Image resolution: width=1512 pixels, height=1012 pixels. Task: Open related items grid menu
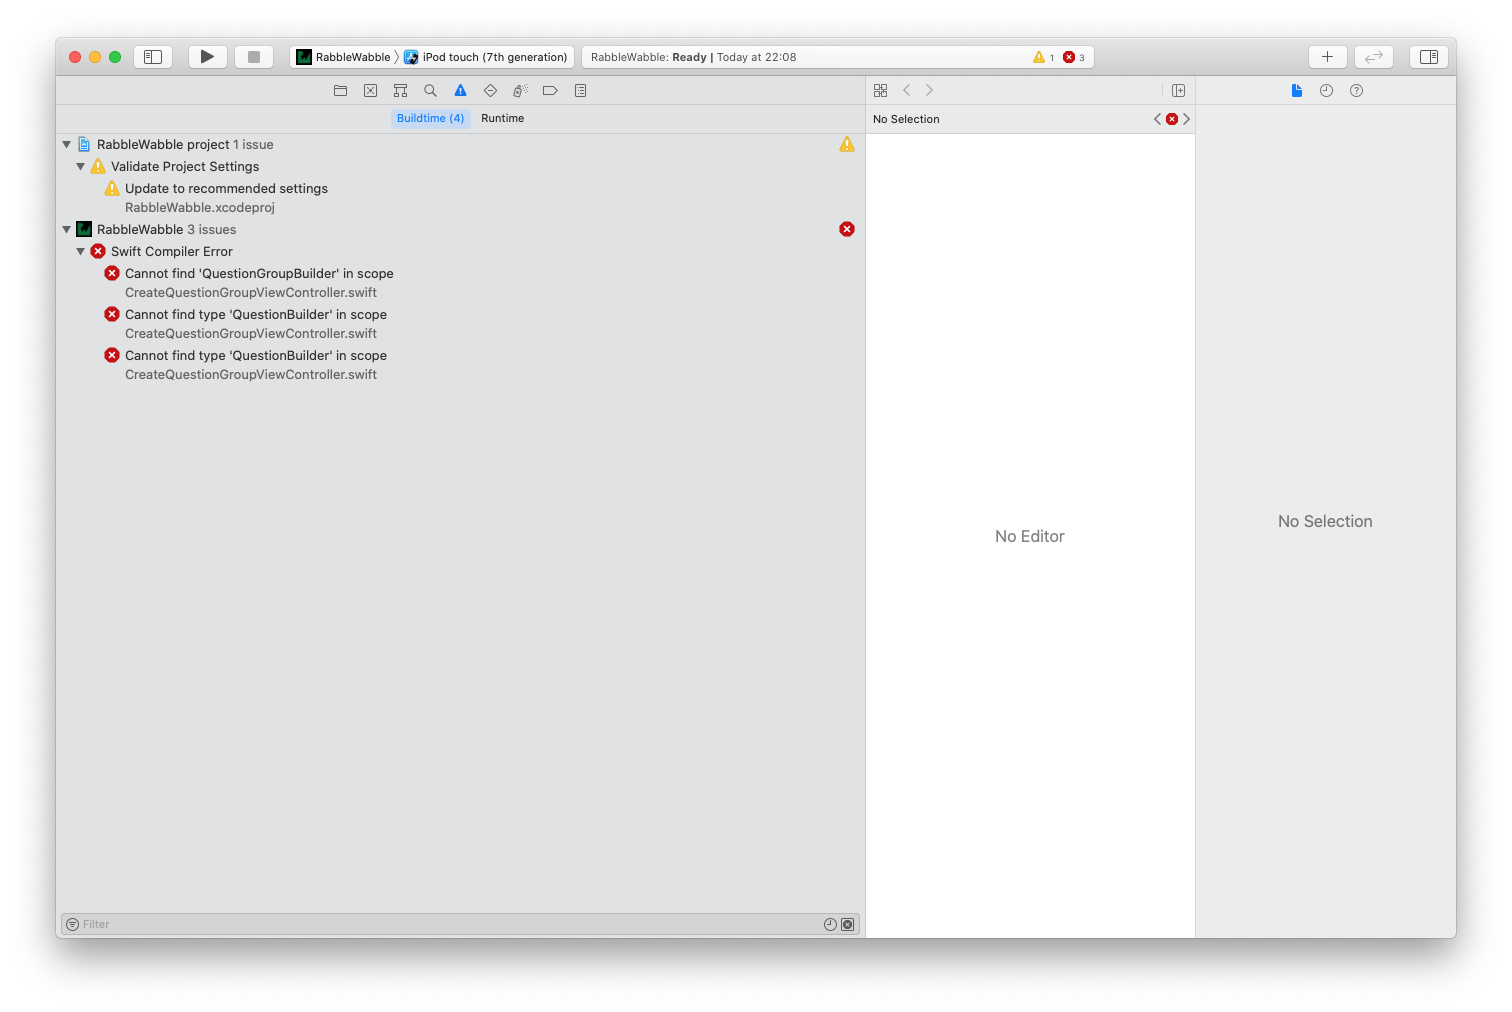[x=880, y=90]
